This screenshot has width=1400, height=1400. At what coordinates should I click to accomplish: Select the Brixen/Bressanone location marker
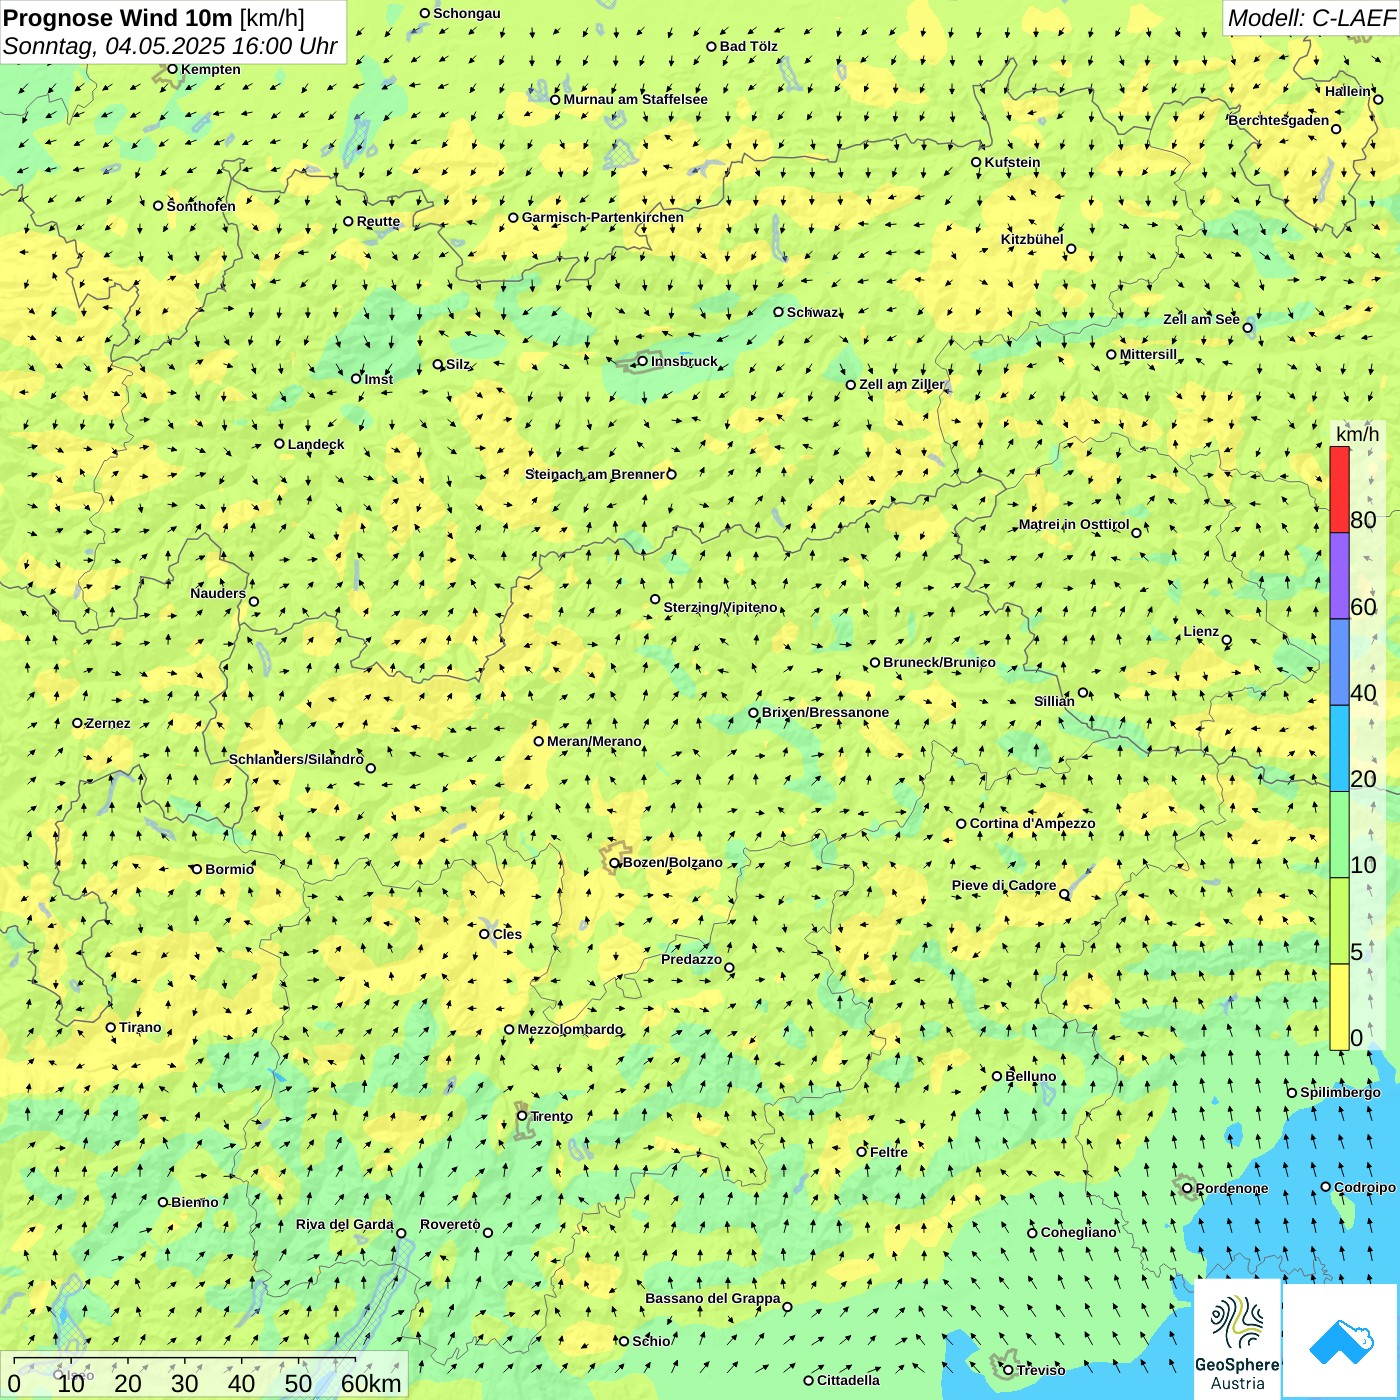(x=753, y=713)
